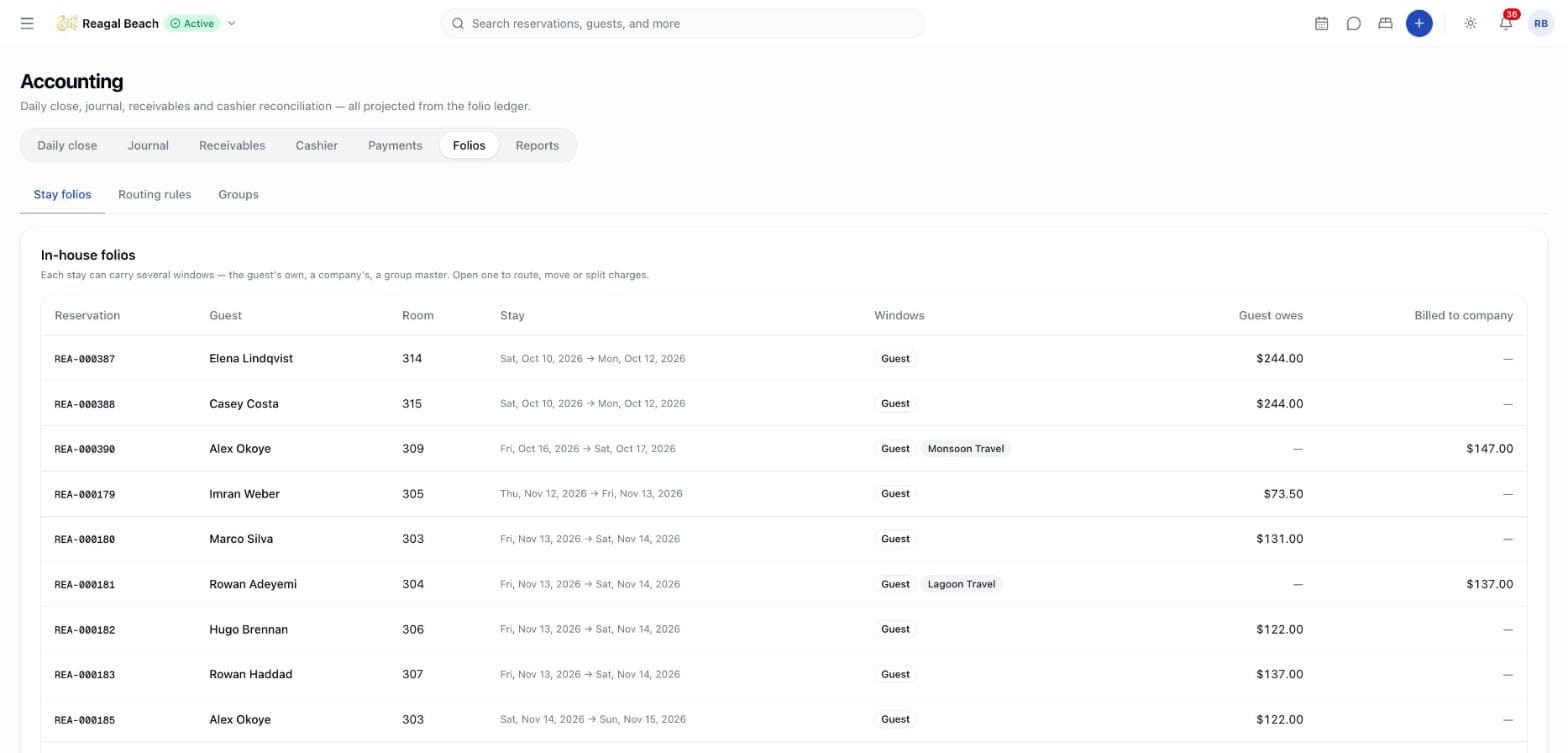The height and width of the screenshot is (753, 1568).
Task: Click the $131.00 guest owes amount
Action: (x=1279, y=539)
